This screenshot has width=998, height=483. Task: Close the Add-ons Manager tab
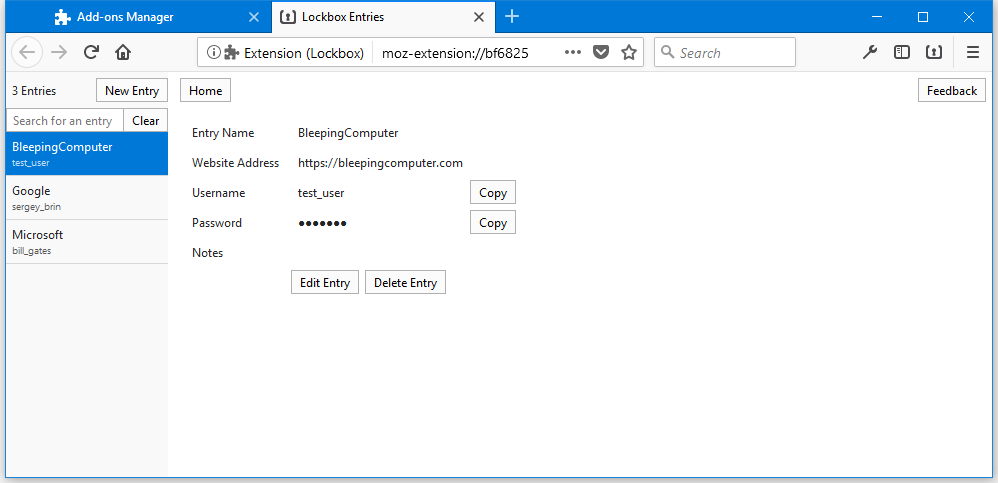pos(253,17)
